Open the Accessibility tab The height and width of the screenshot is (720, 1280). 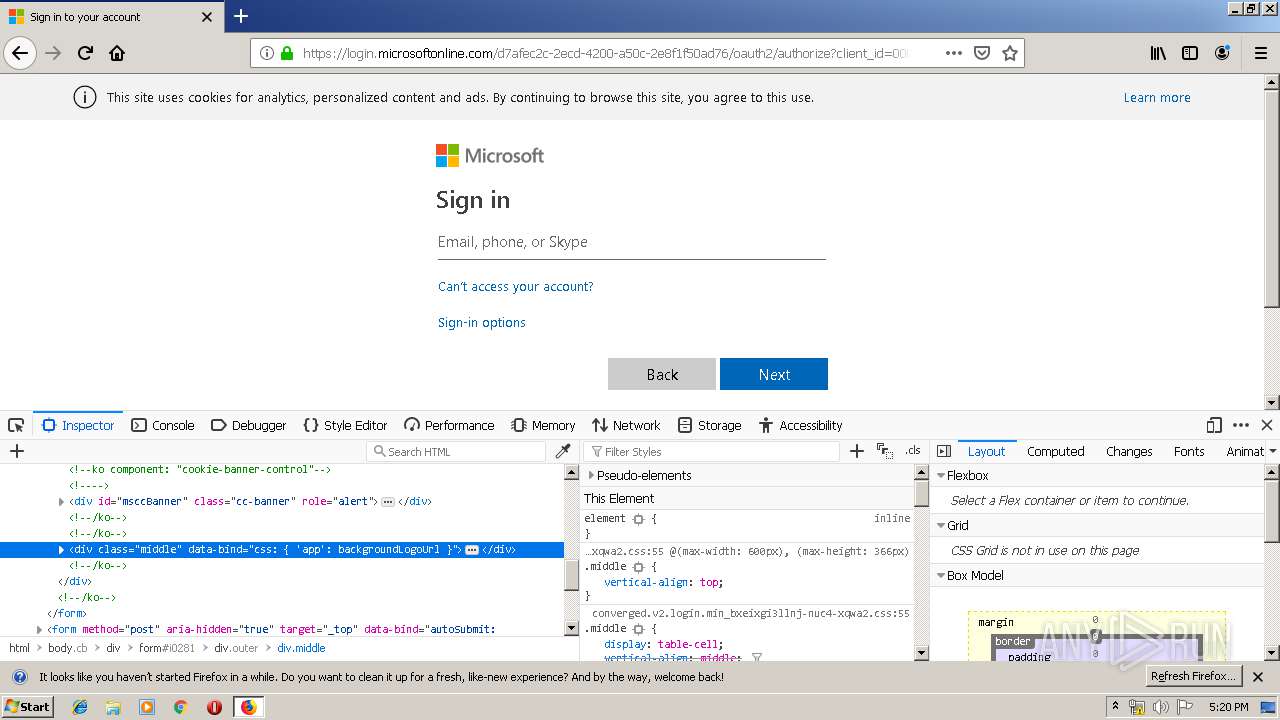click(x=801, y=425)
